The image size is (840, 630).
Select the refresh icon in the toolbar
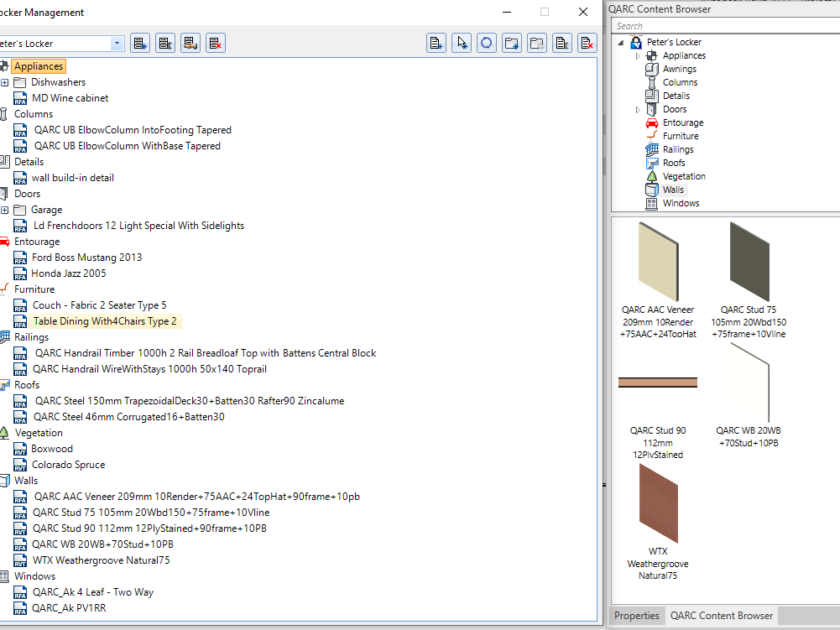pyautogui.click(x=486, y=43)
